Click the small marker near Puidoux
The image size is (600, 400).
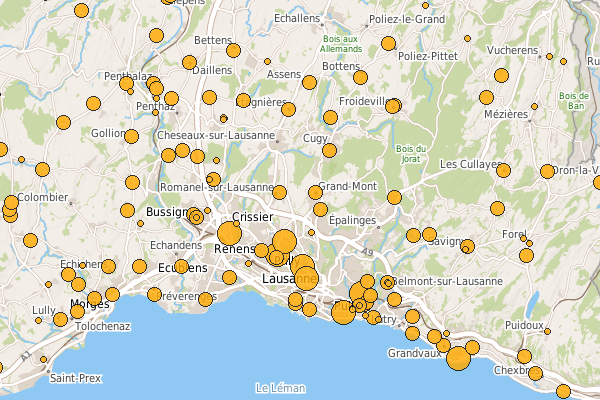coord(547,331)
